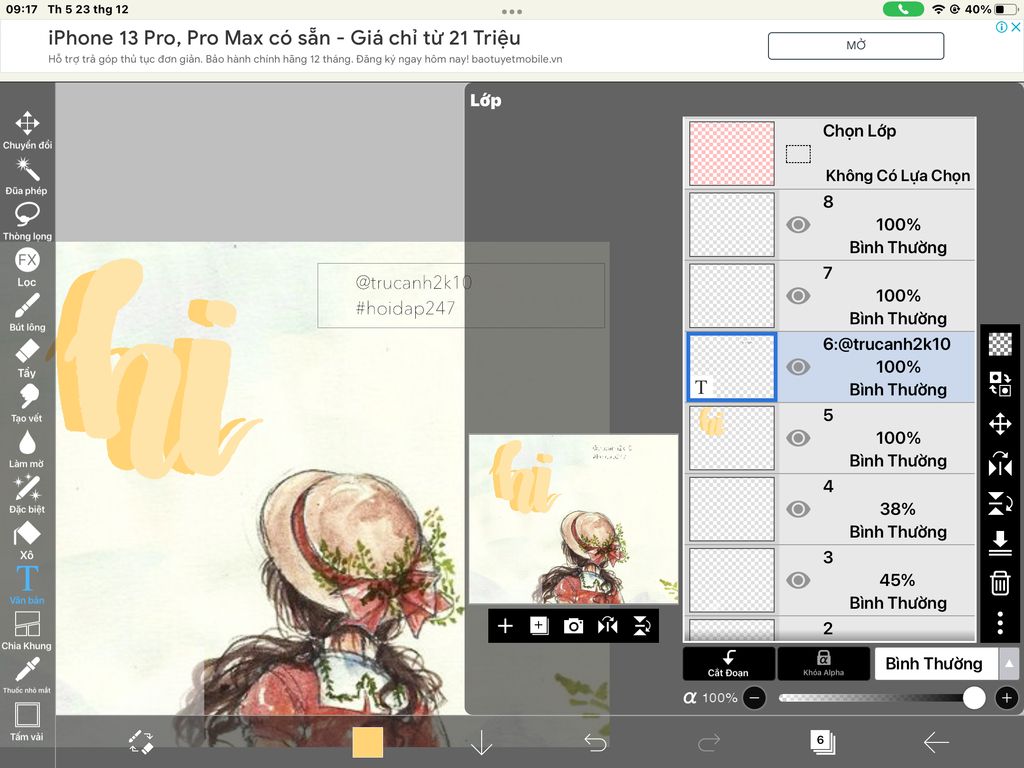Open the iPhone 13 Pro ad headline
The image size is (1024, 768).
tap(284, 38)
